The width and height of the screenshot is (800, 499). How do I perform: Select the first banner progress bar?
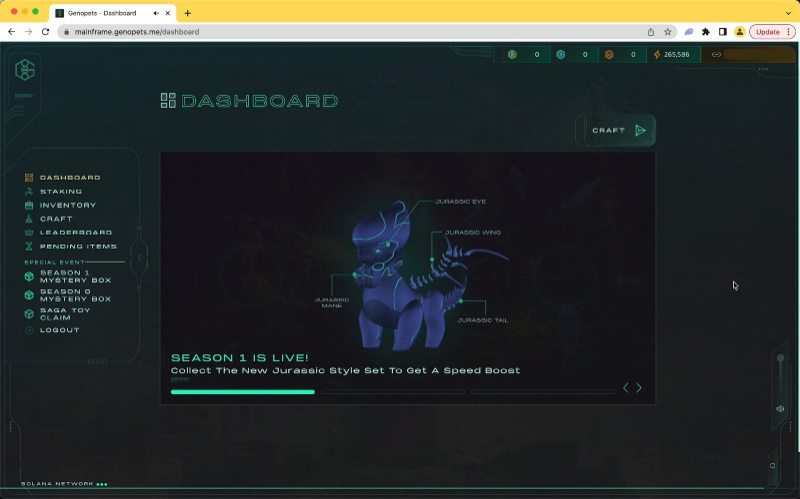point(243,392)
